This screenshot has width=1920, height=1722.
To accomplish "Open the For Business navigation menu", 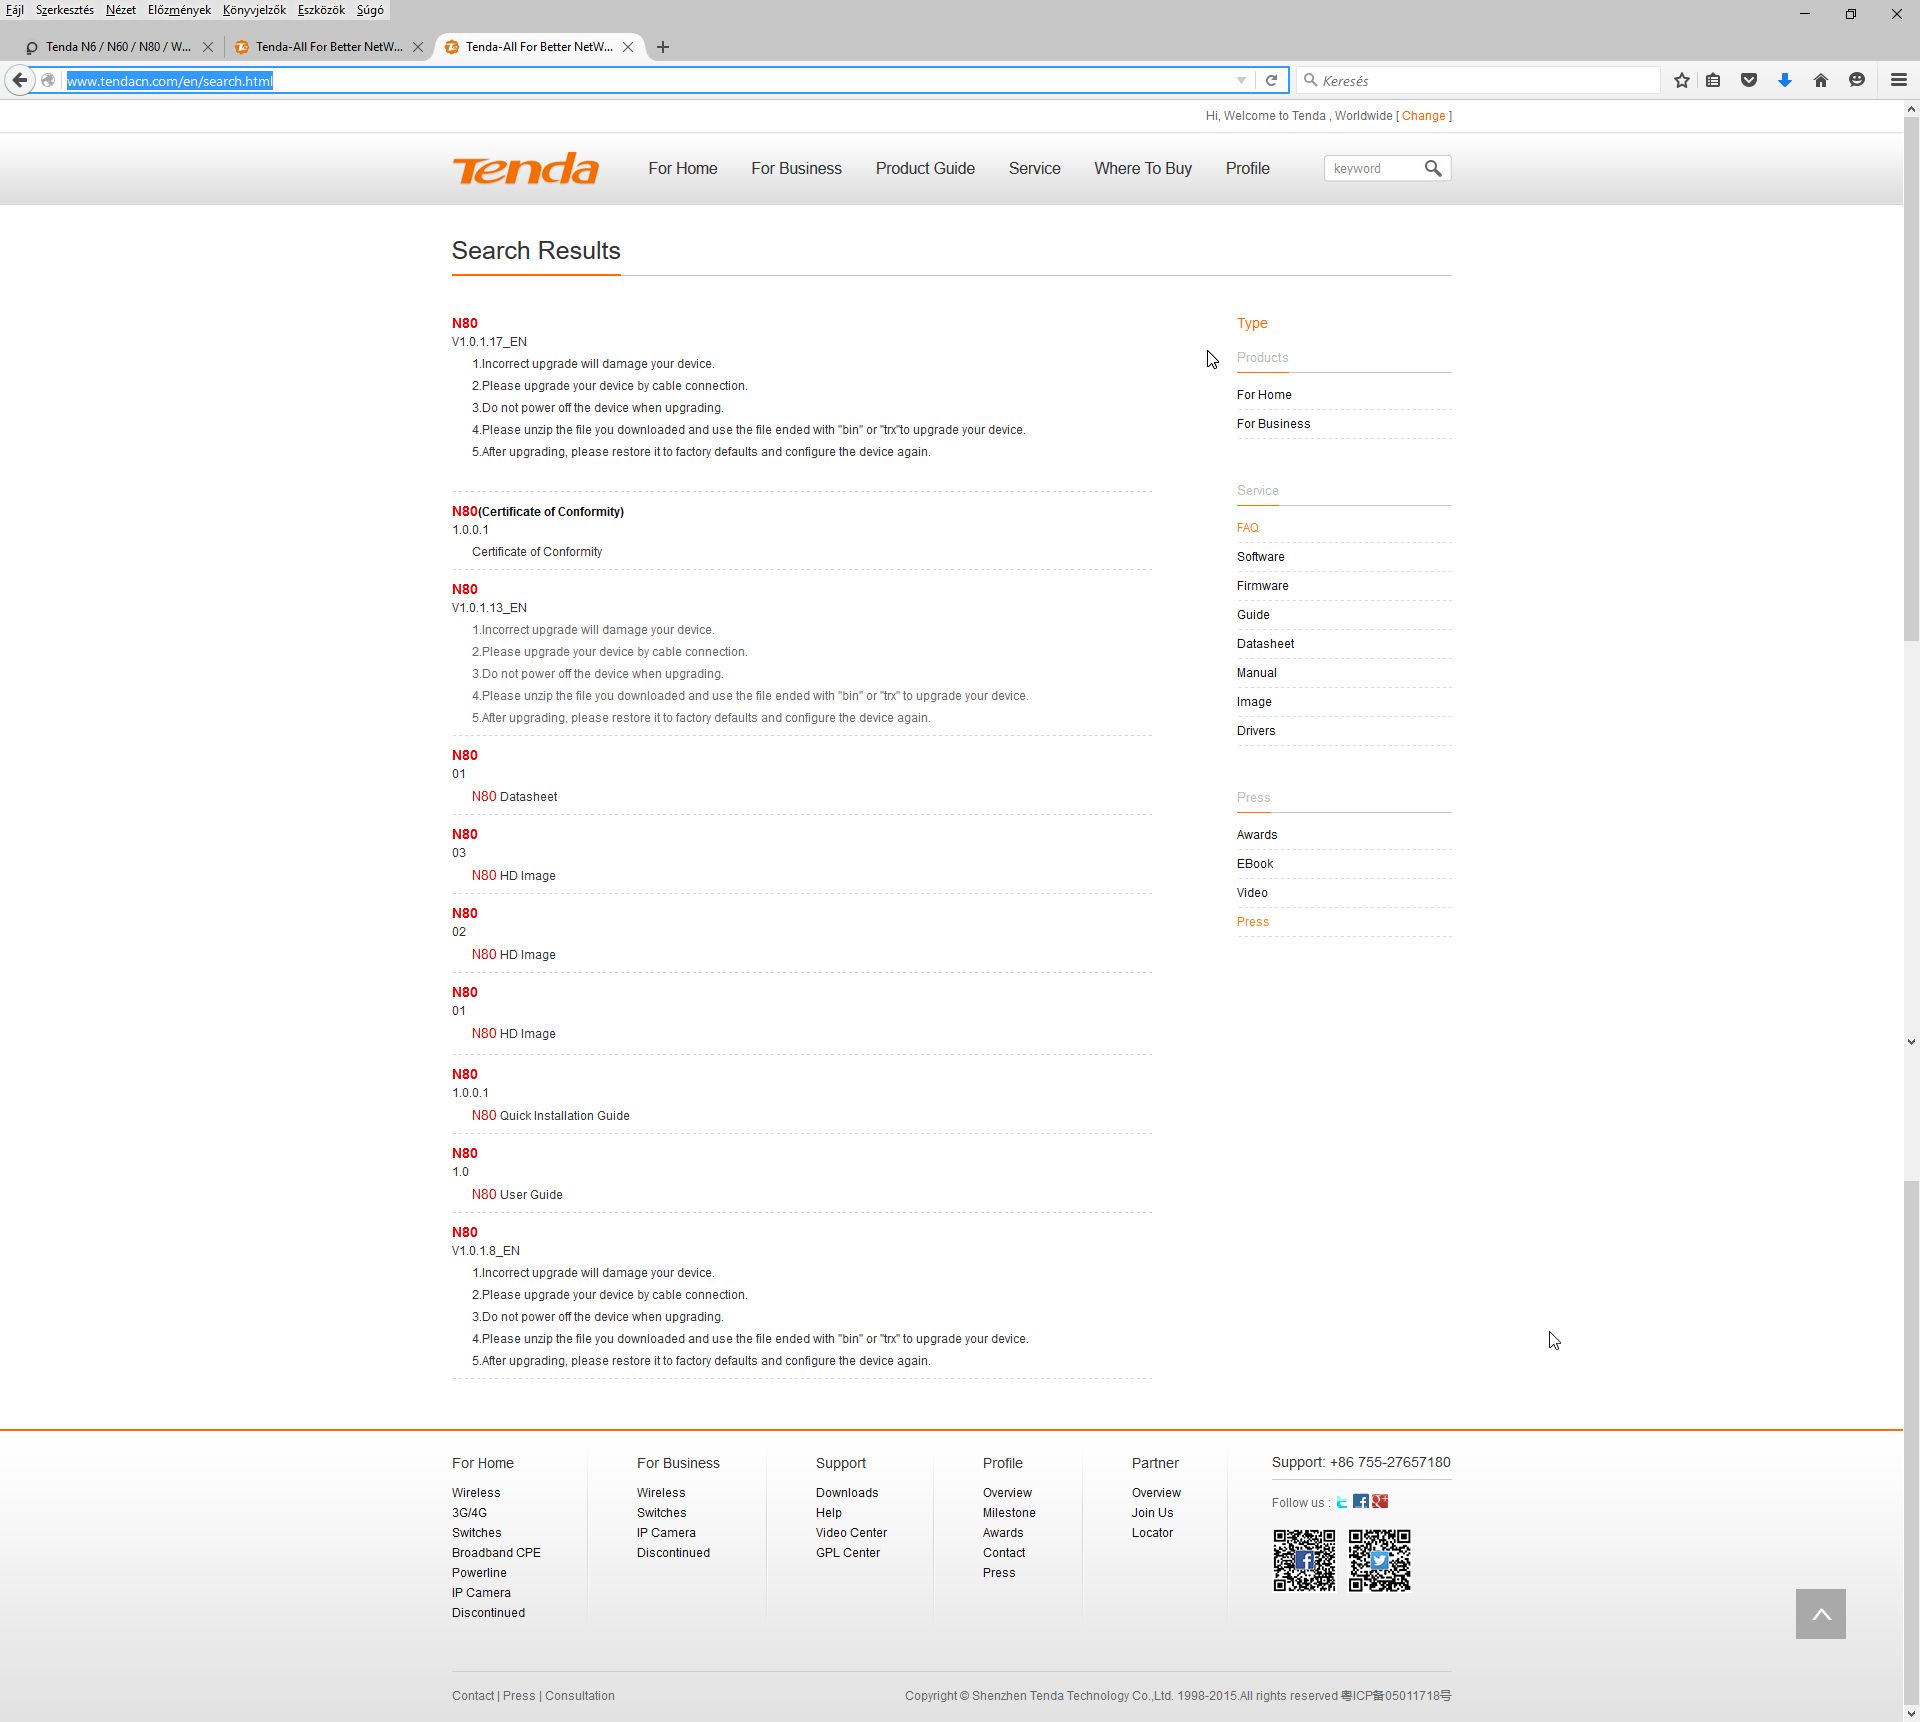I will click(797, 169).
